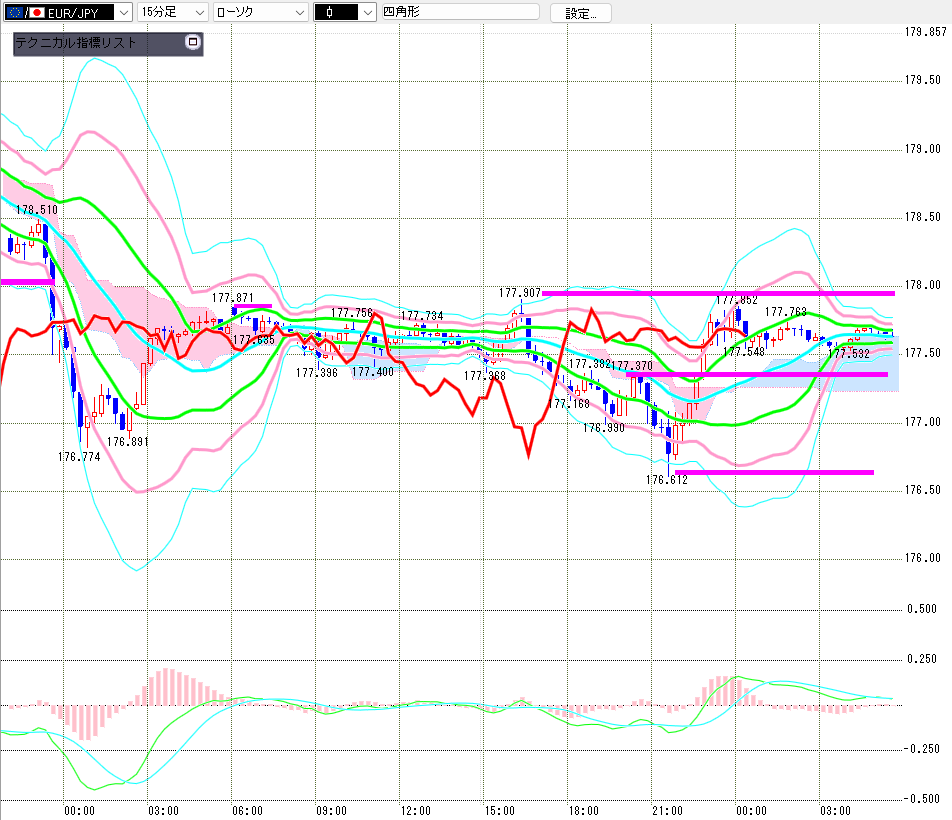The height and width of the screenshot is (820, 952).
Task: Click the 0.250 MACD axis label
Action: click(922, 659)
